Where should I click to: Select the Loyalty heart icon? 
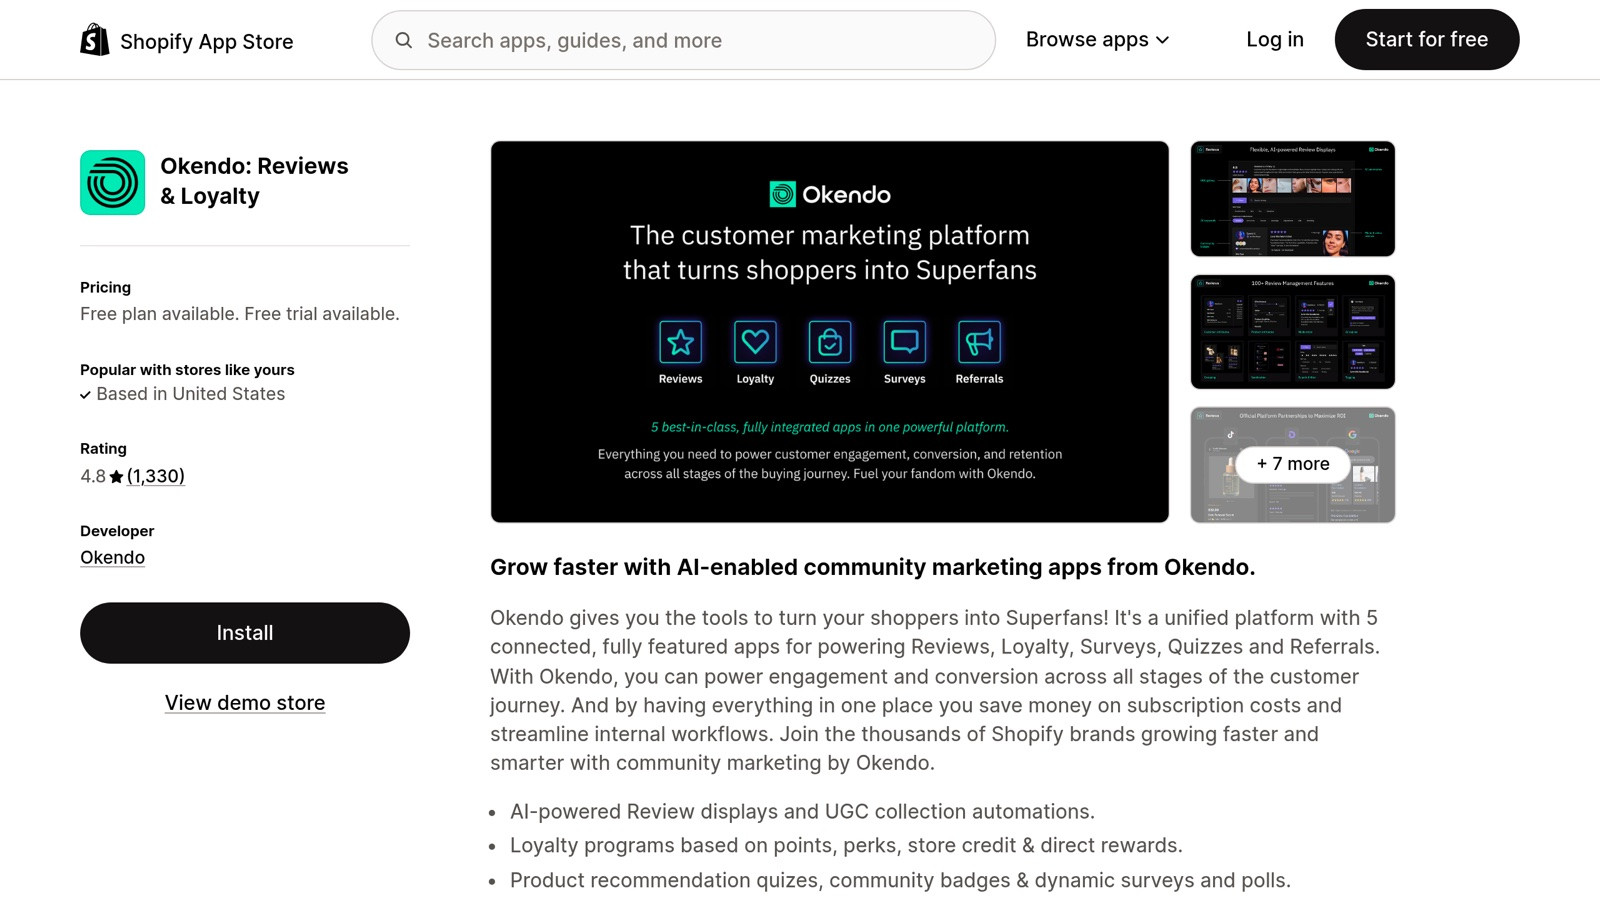pos(755,344)
